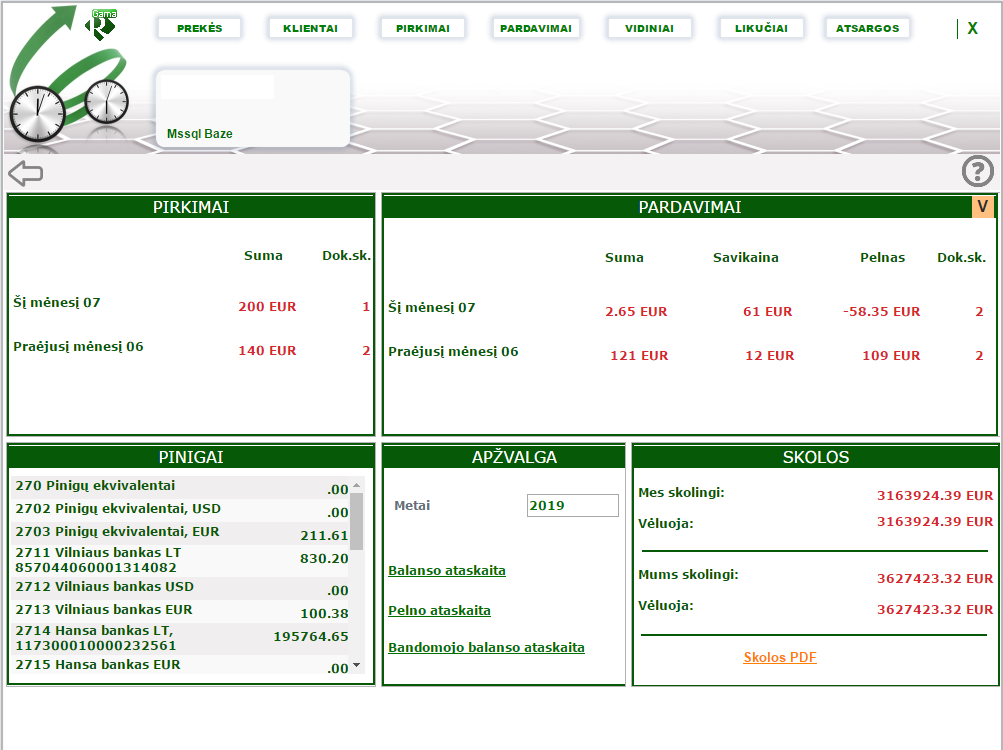Open the Vidiniai menu
1003x750 pixels.
(x=648, y=28)
